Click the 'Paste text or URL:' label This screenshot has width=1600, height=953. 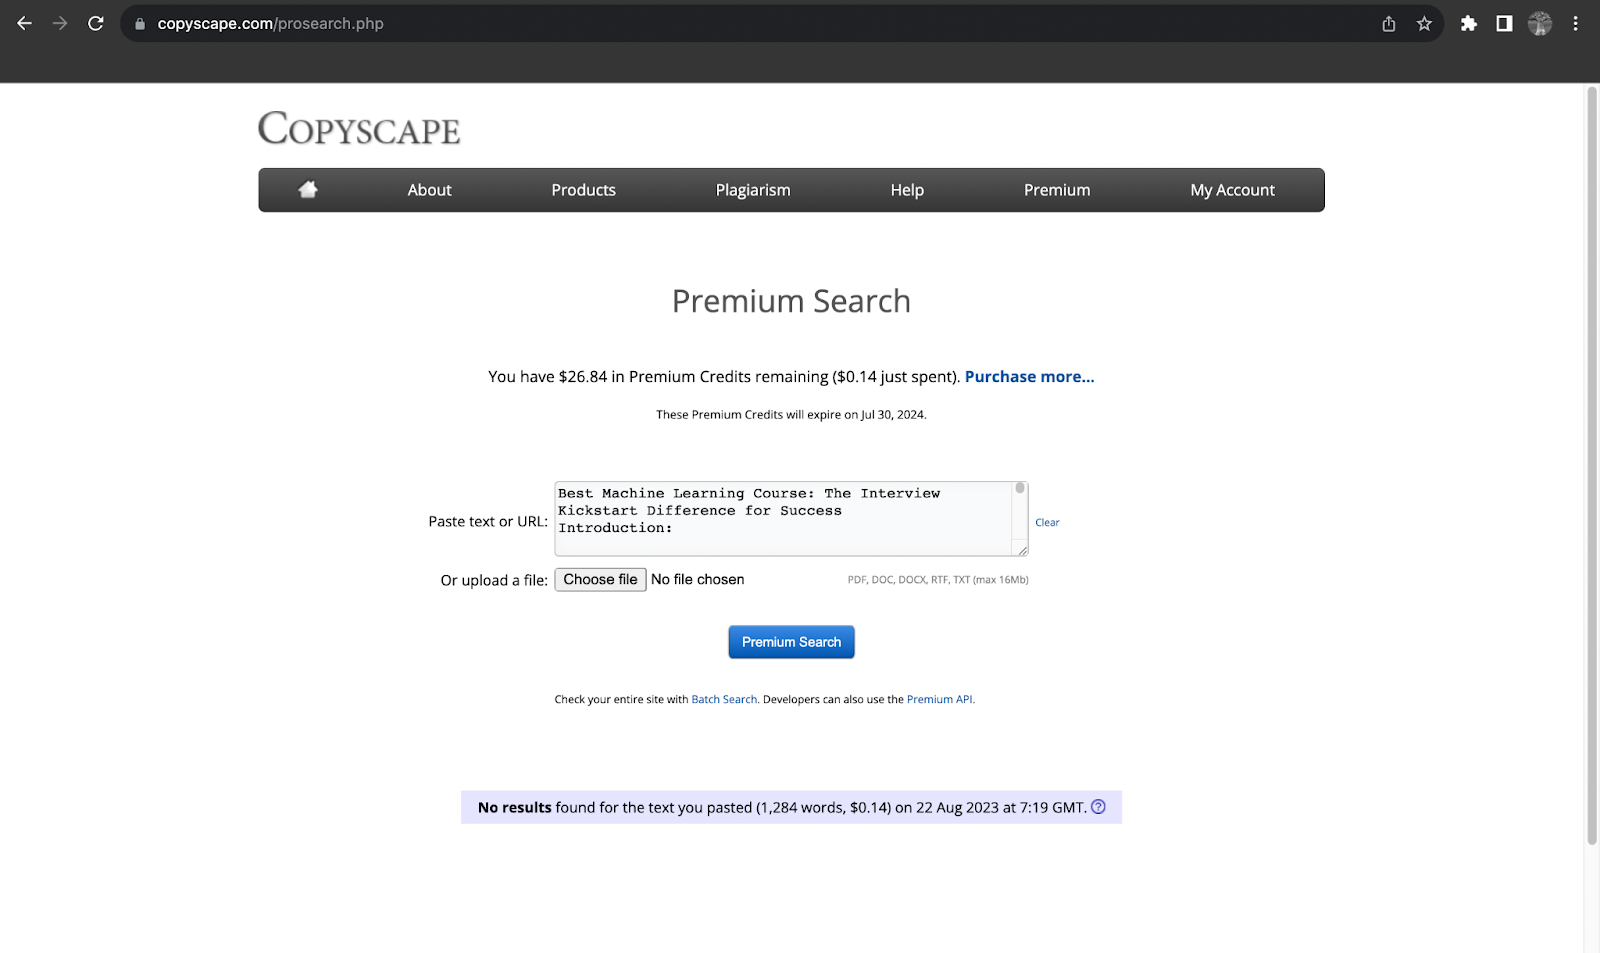(488, 522)
